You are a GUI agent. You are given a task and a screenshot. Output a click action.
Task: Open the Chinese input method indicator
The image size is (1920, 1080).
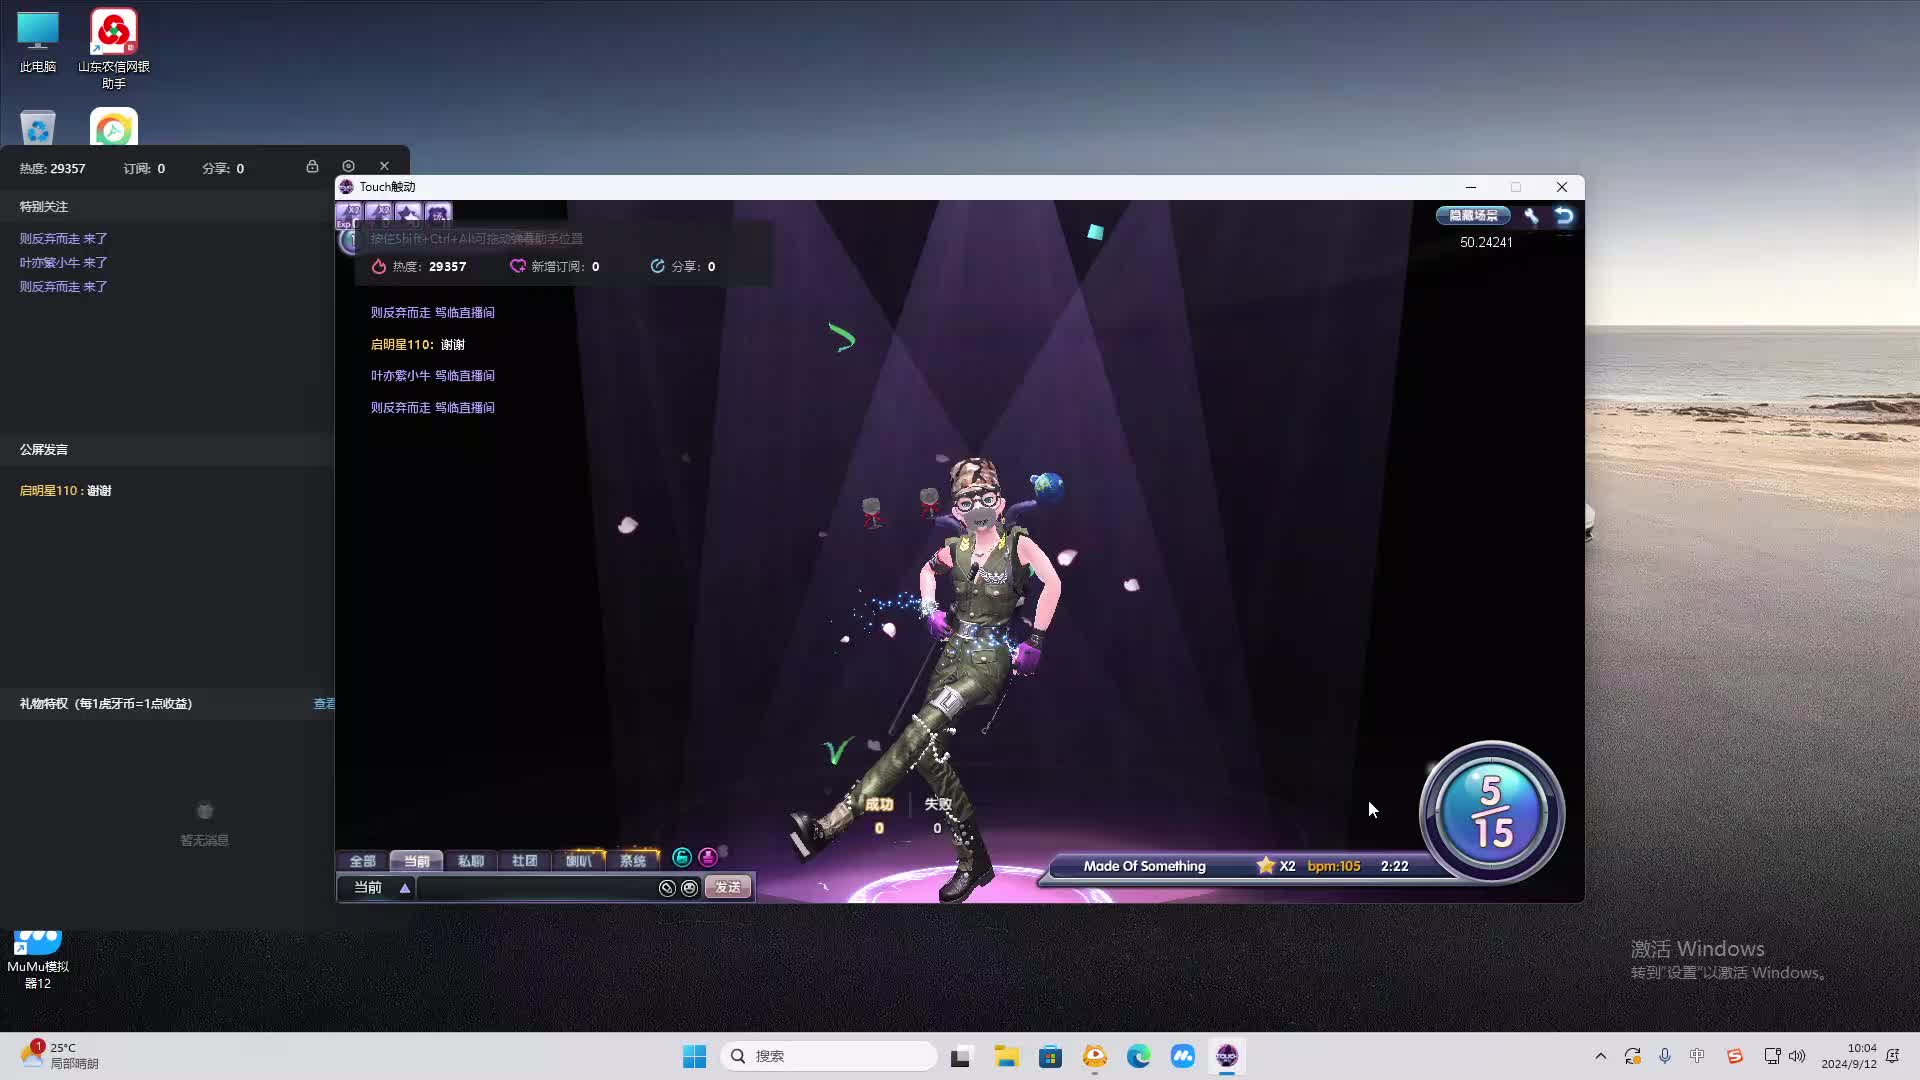click(1697, 1056)
